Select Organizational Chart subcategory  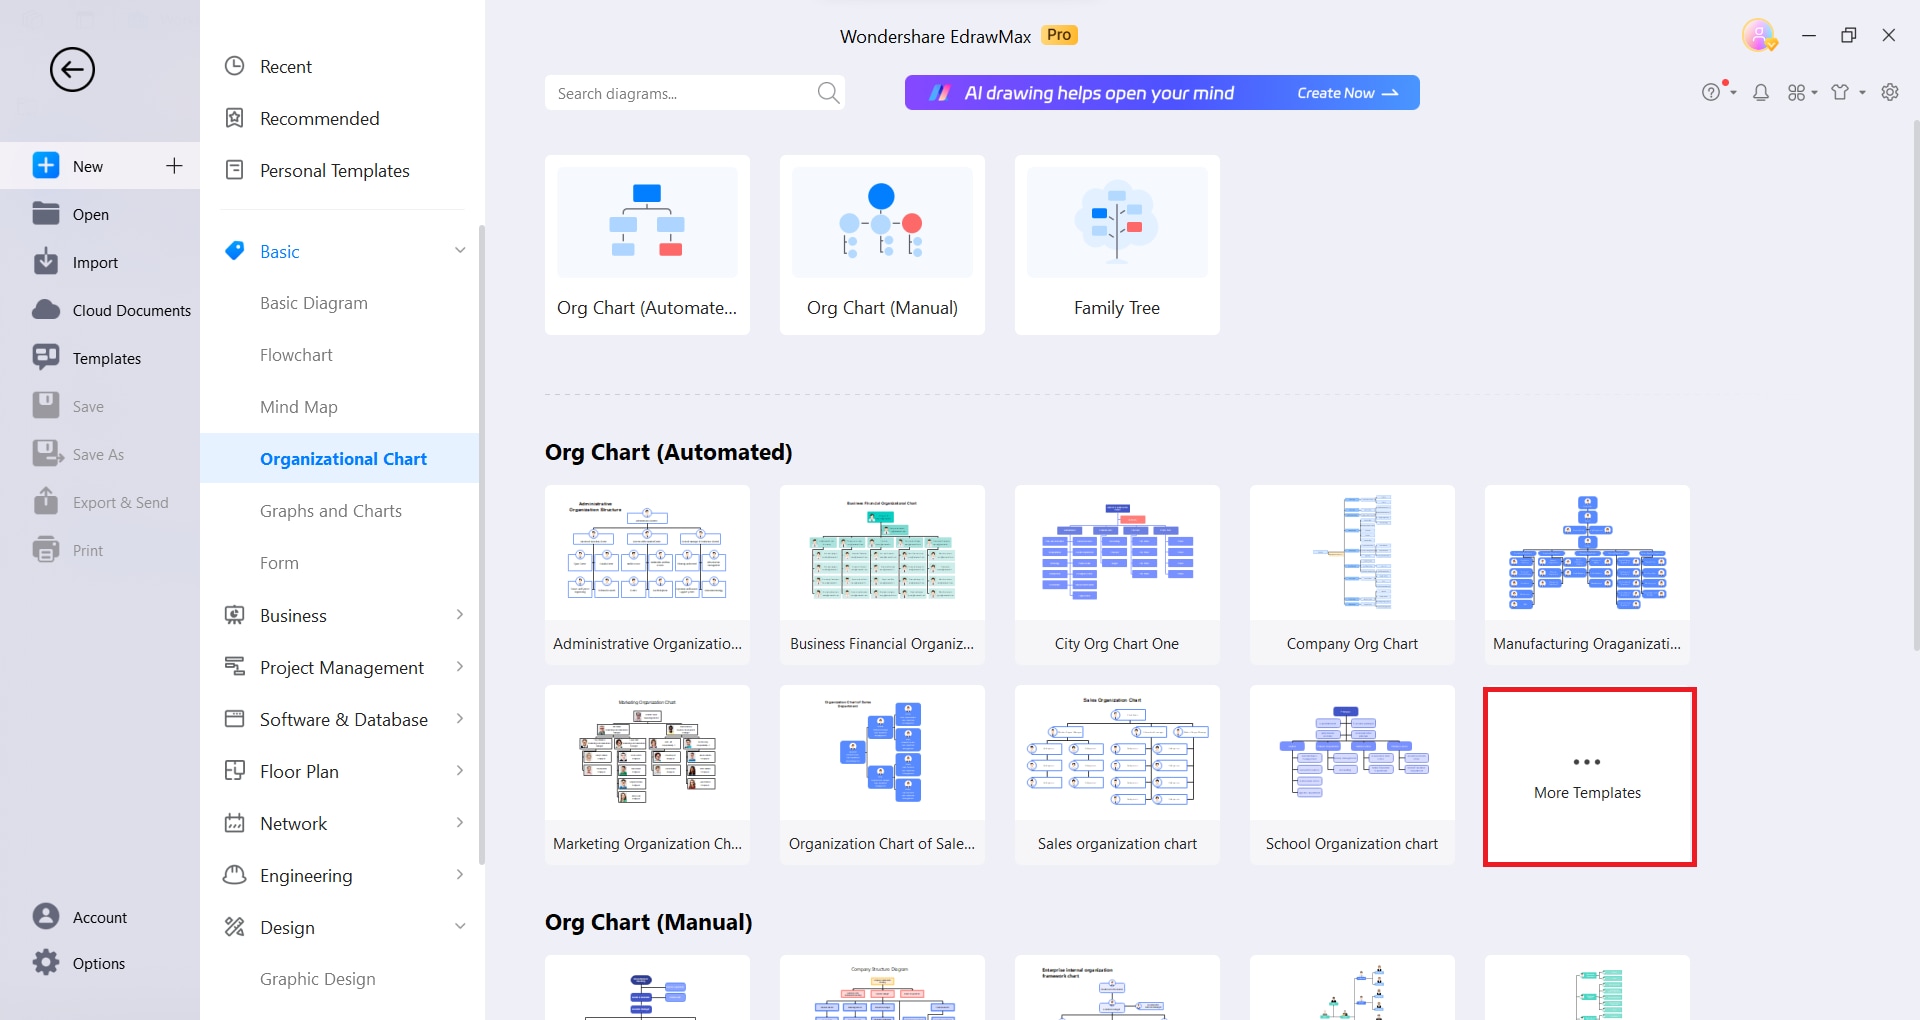tap(343, 459)
